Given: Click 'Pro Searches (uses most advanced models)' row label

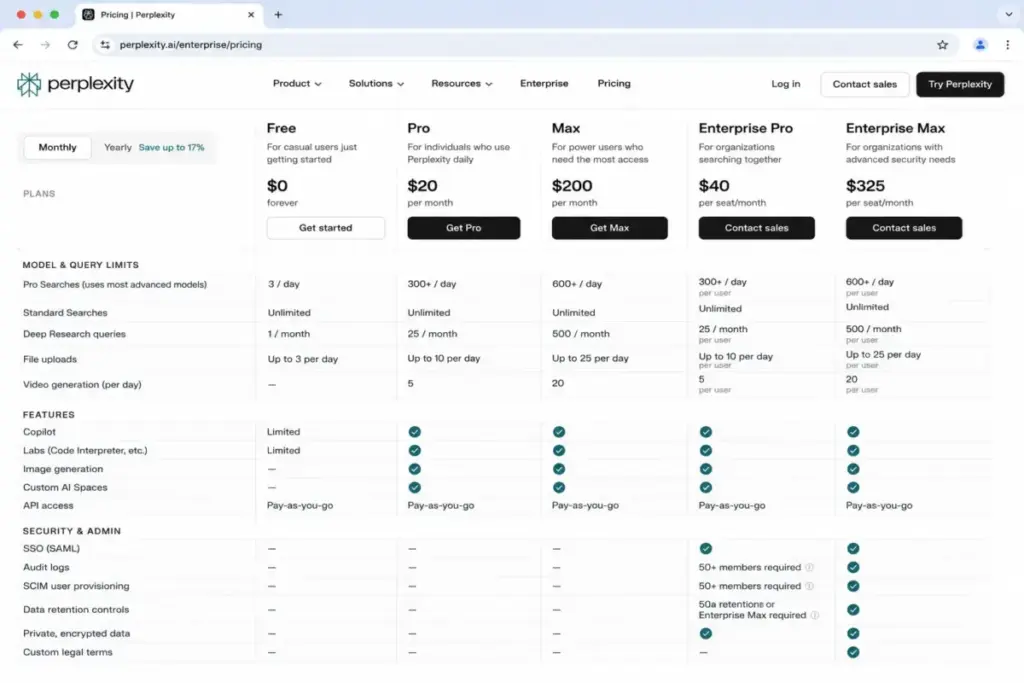Looking at the screenshot, I should tap(115, 285).
